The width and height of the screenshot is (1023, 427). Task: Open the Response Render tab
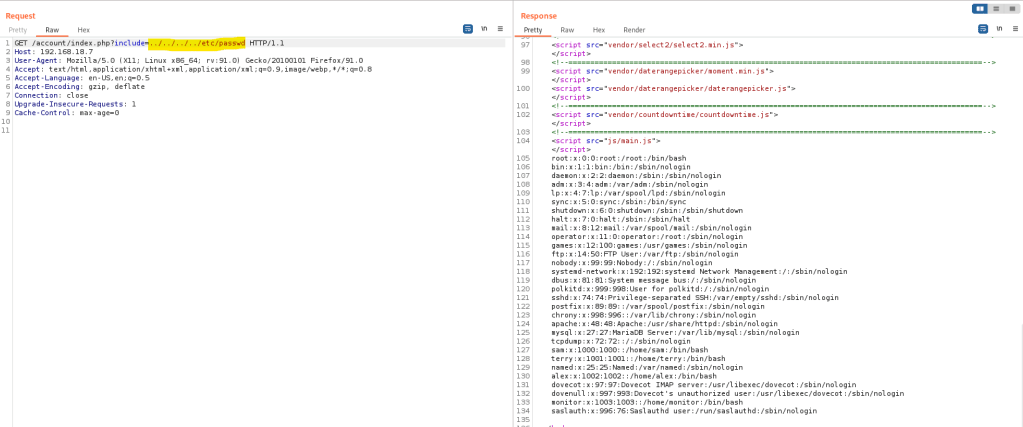(634, 30)
